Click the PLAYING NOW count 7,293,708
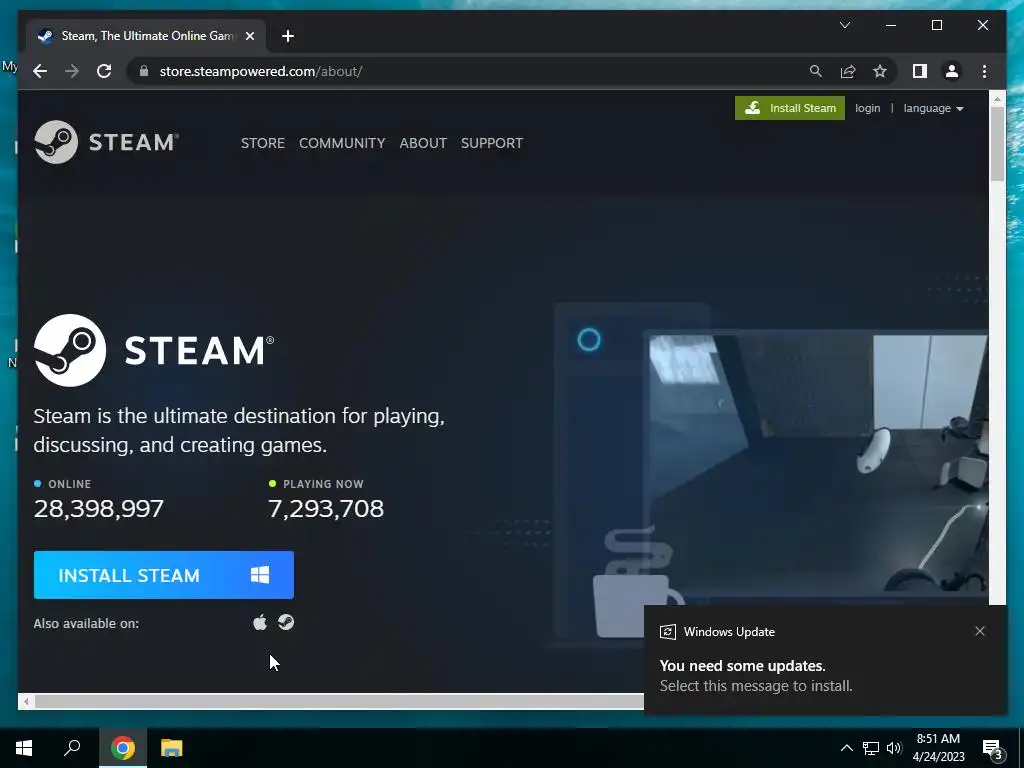The image size is (1024, 768). coord(326,509)
